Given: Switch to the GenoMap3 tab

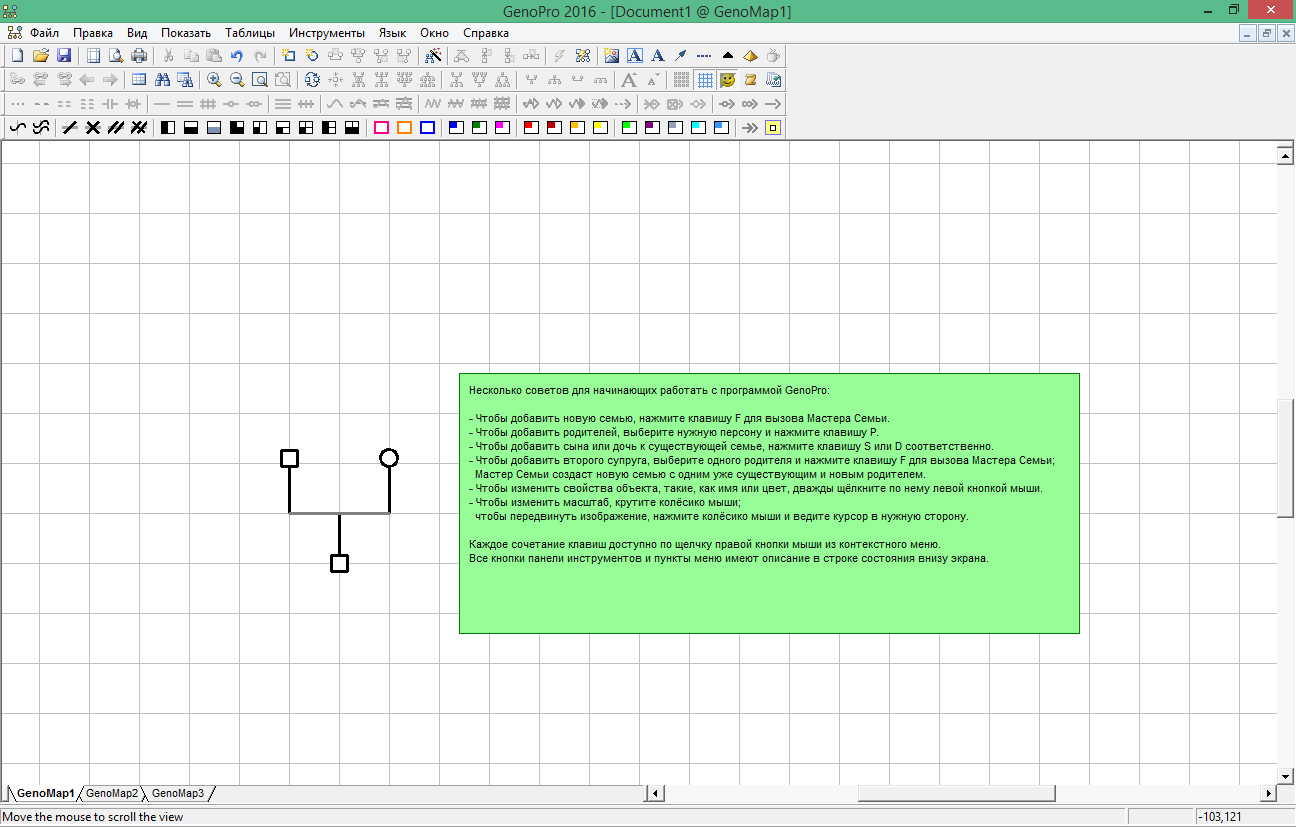Looking at the screenshot, I should pos(178,793).
